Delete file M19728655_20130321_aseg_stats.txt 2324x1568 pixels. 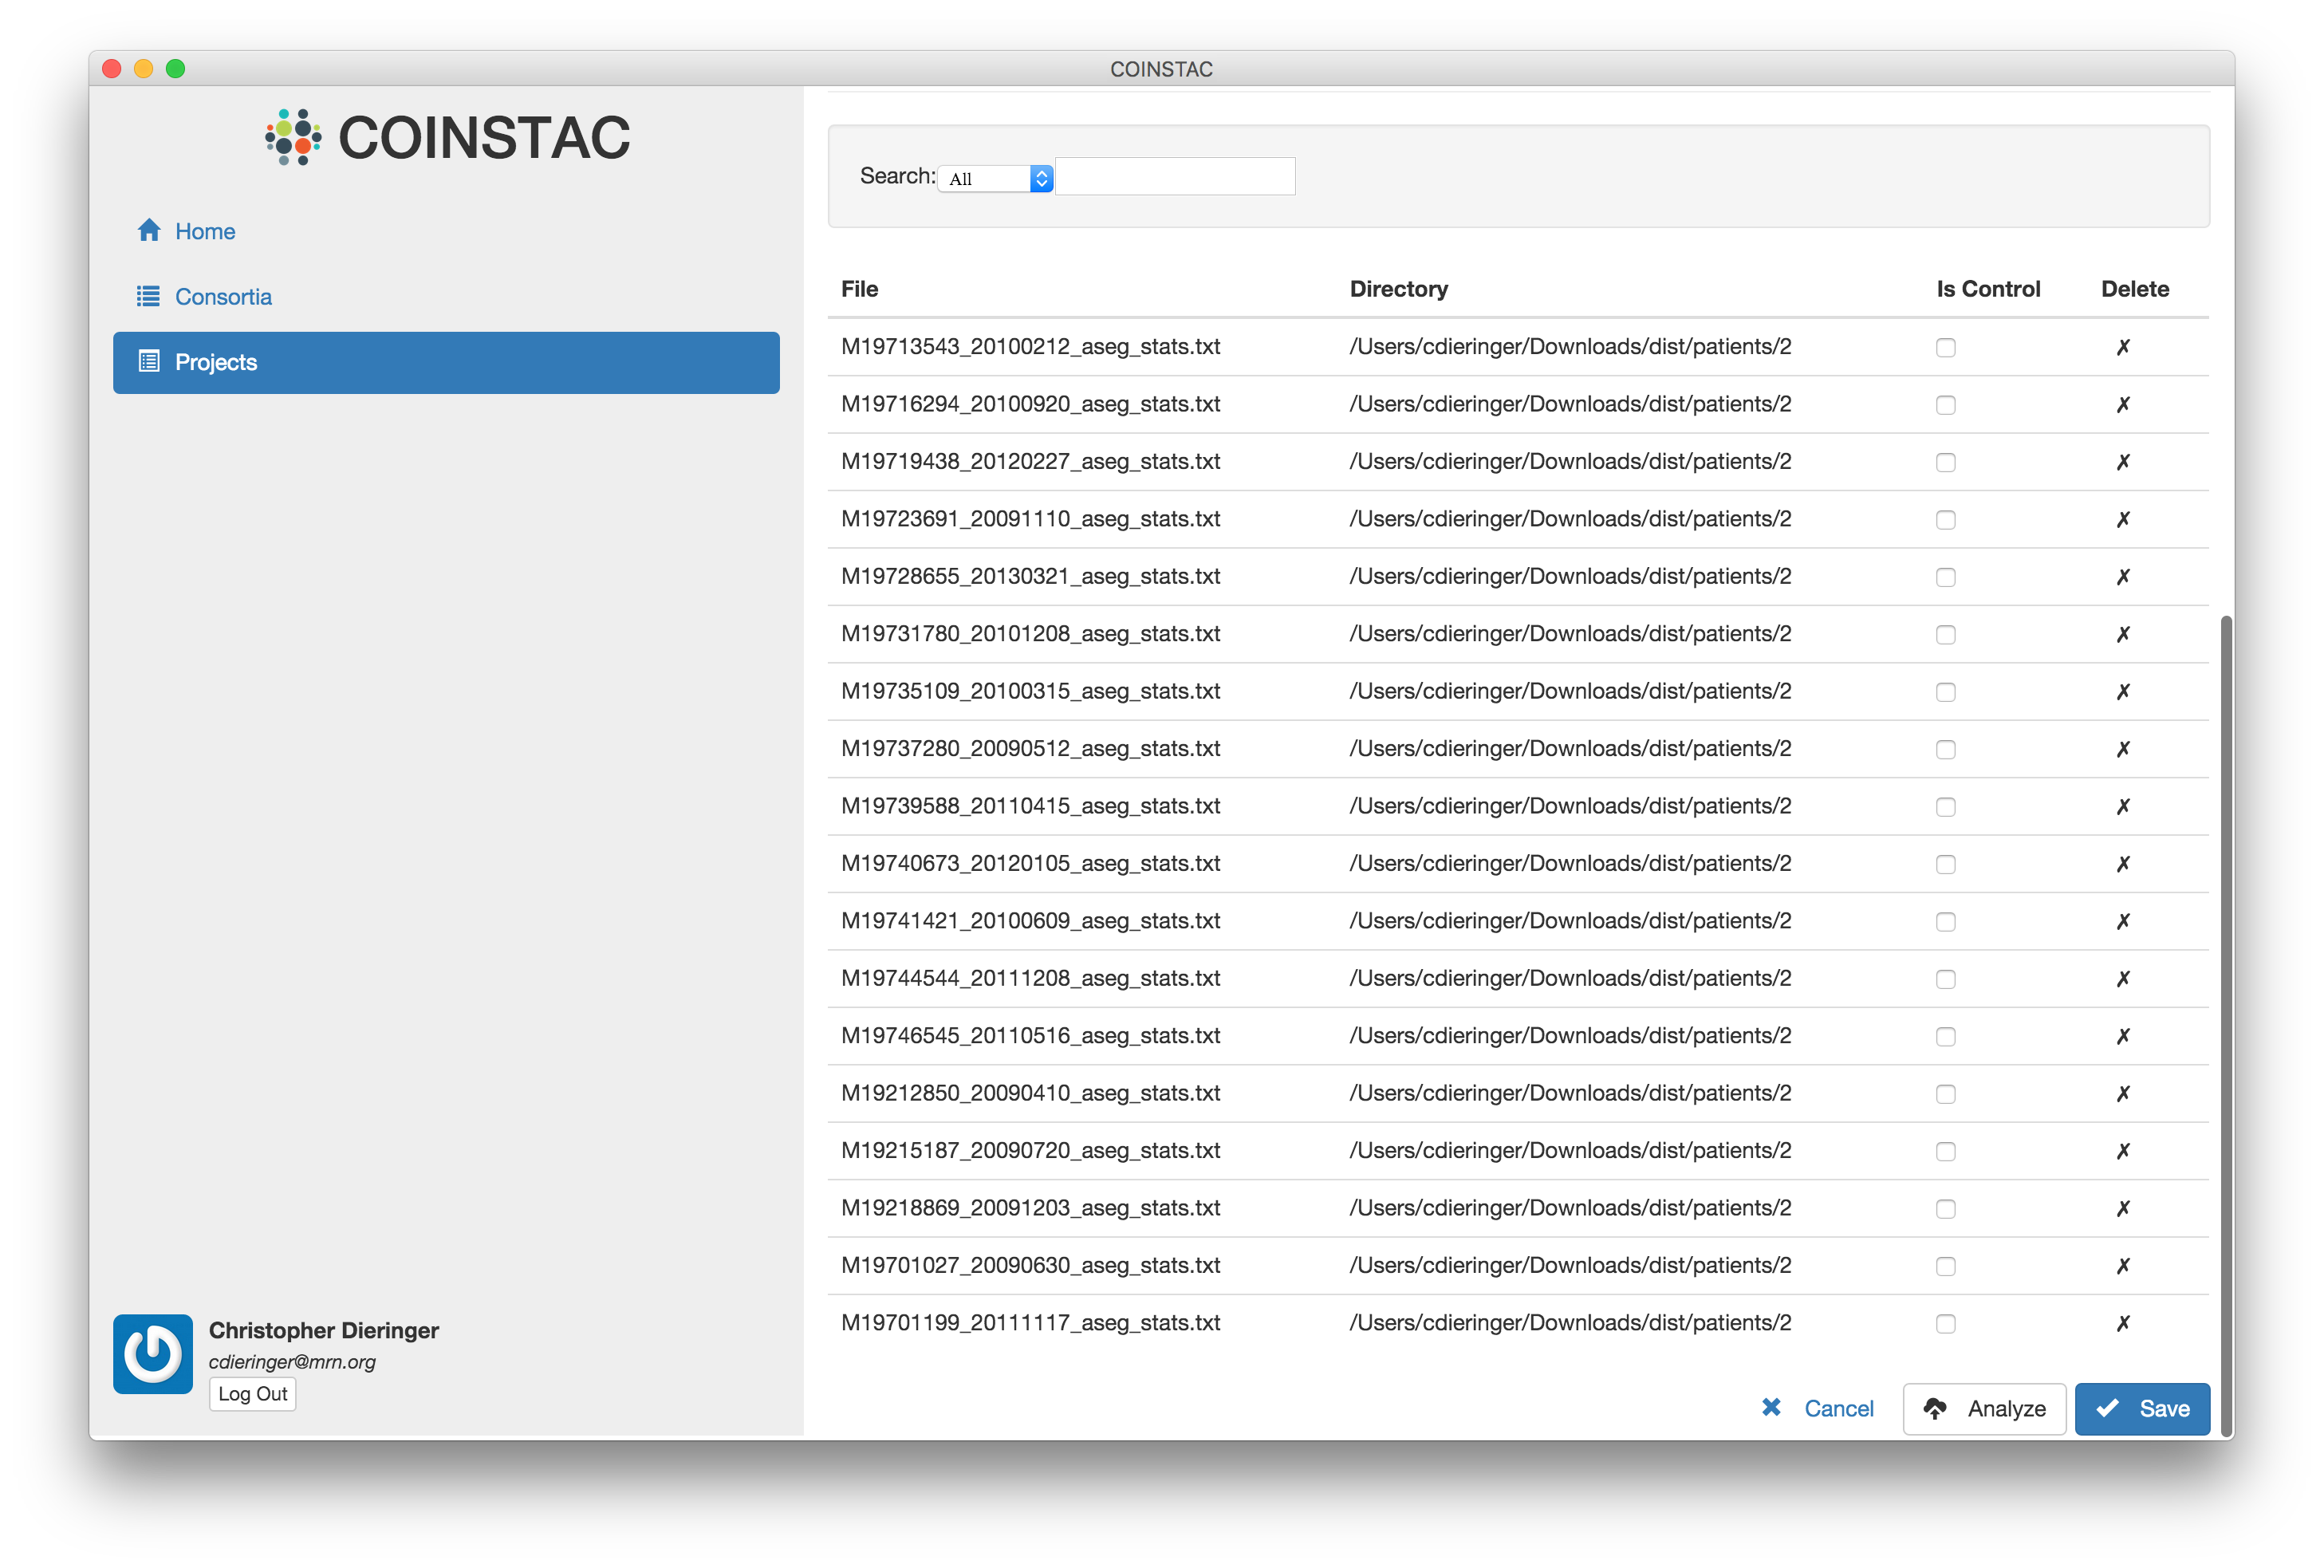[x=2123, y=577]
